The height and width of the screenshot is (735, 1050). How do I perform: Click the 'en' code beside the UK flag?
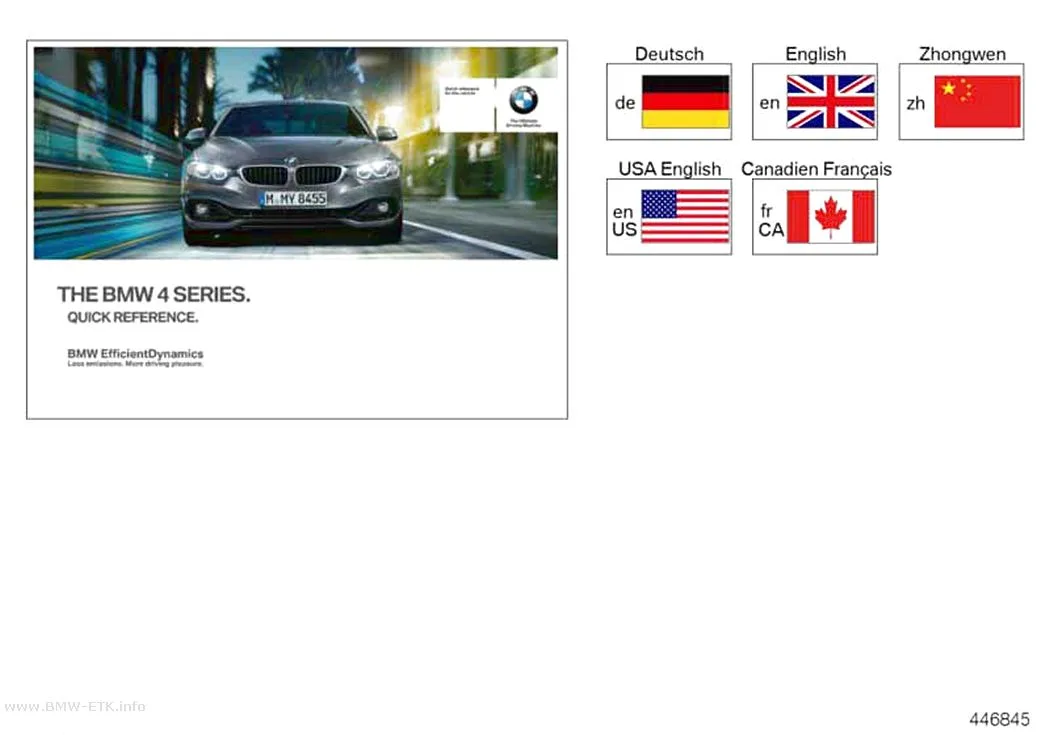tap(769, 103)
